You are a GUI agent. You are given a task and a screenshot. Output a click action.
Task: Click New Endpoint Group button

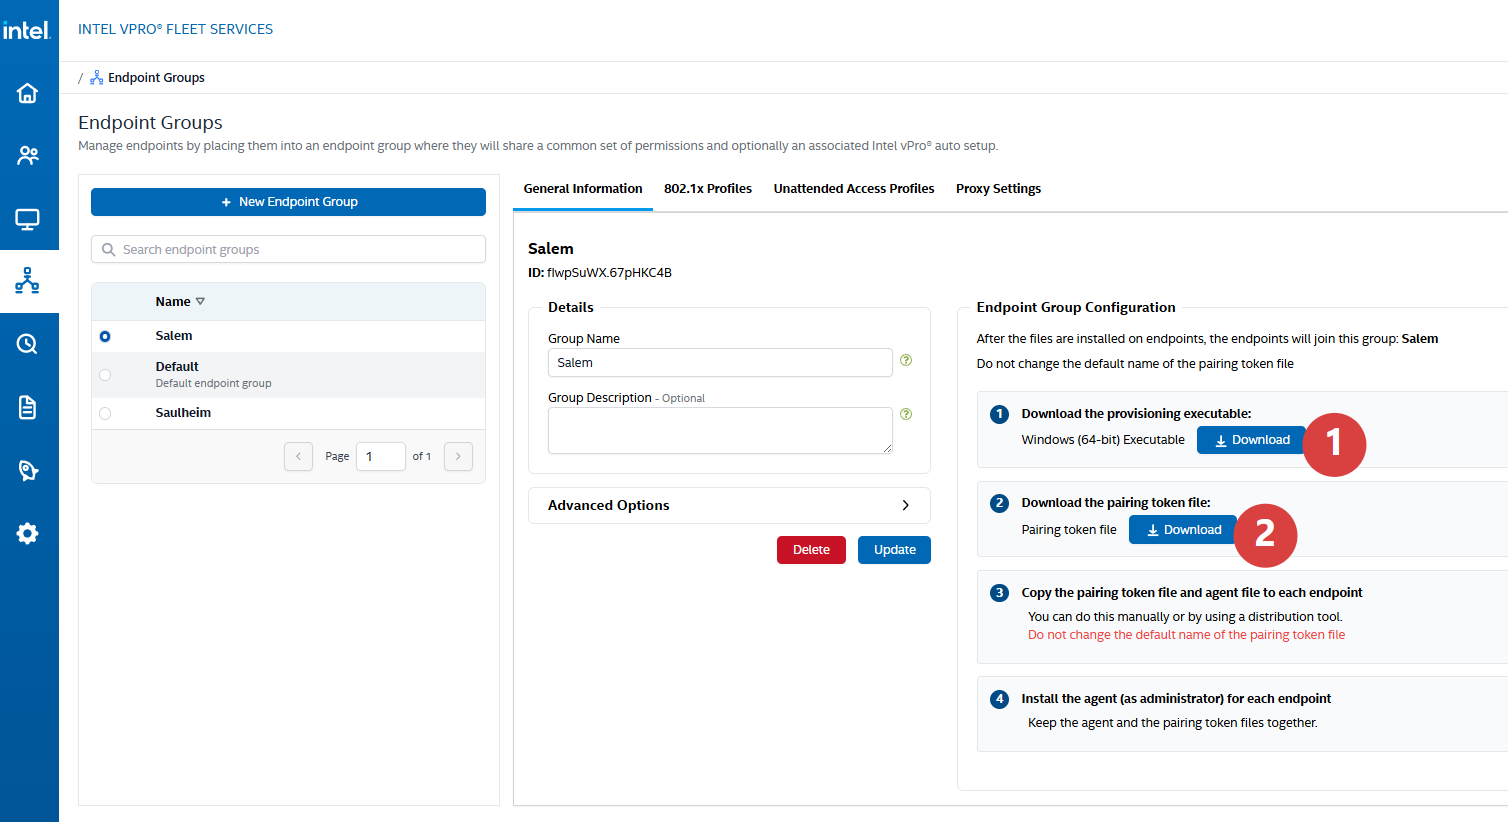tap(288, 202)
